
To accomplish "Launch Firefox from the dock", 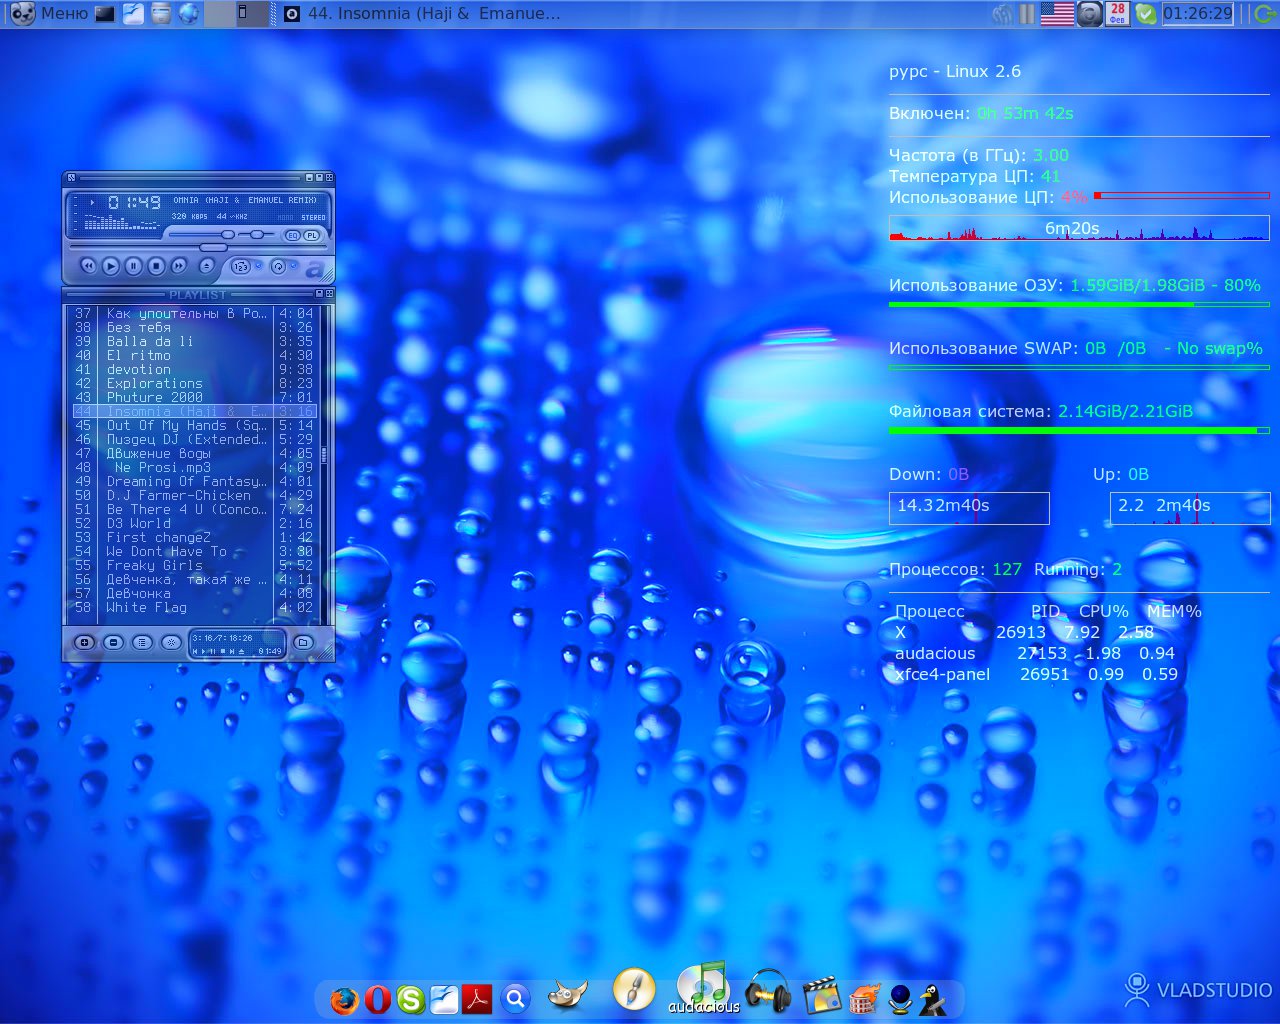I will [344, 999].
